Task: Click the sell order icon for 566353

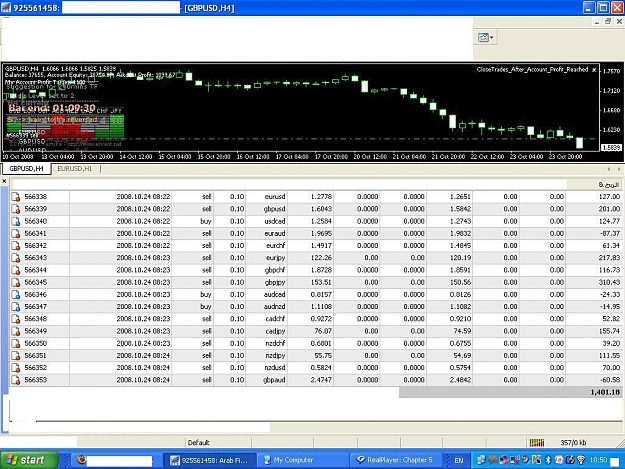Action: (16, 380)
